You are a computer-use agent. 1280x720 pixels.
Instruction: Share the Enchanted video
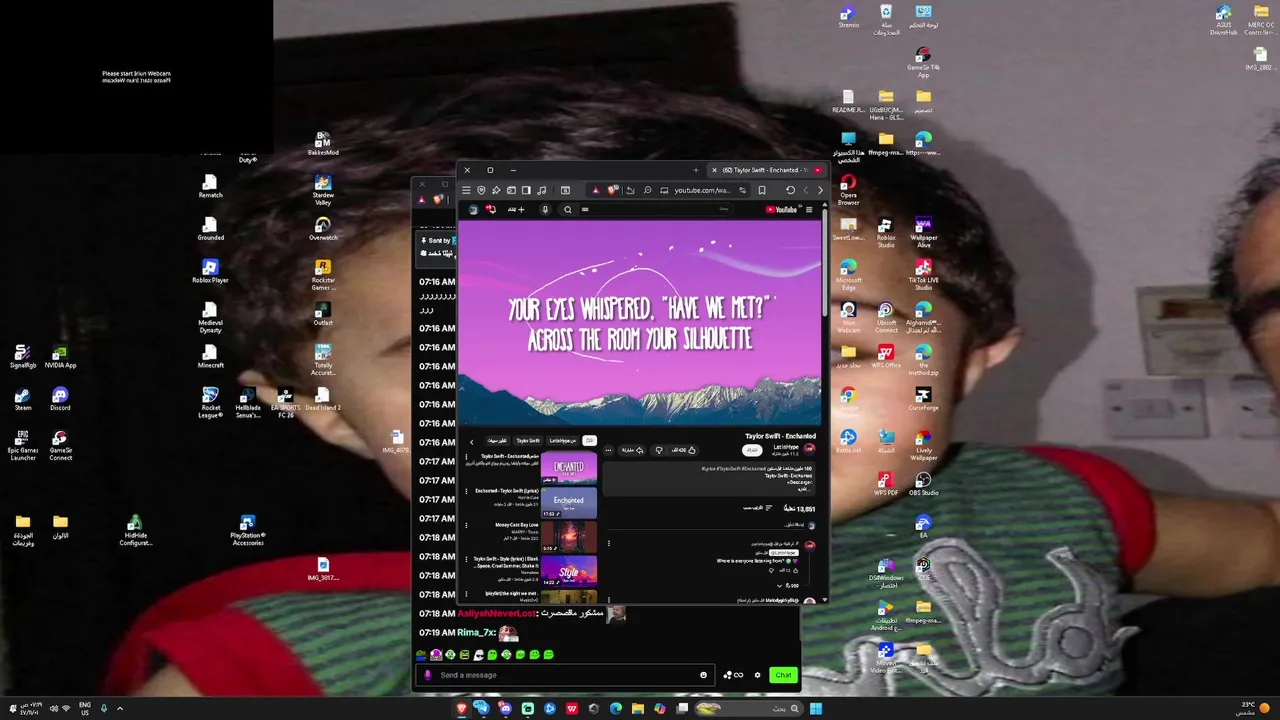click(634, 450)
